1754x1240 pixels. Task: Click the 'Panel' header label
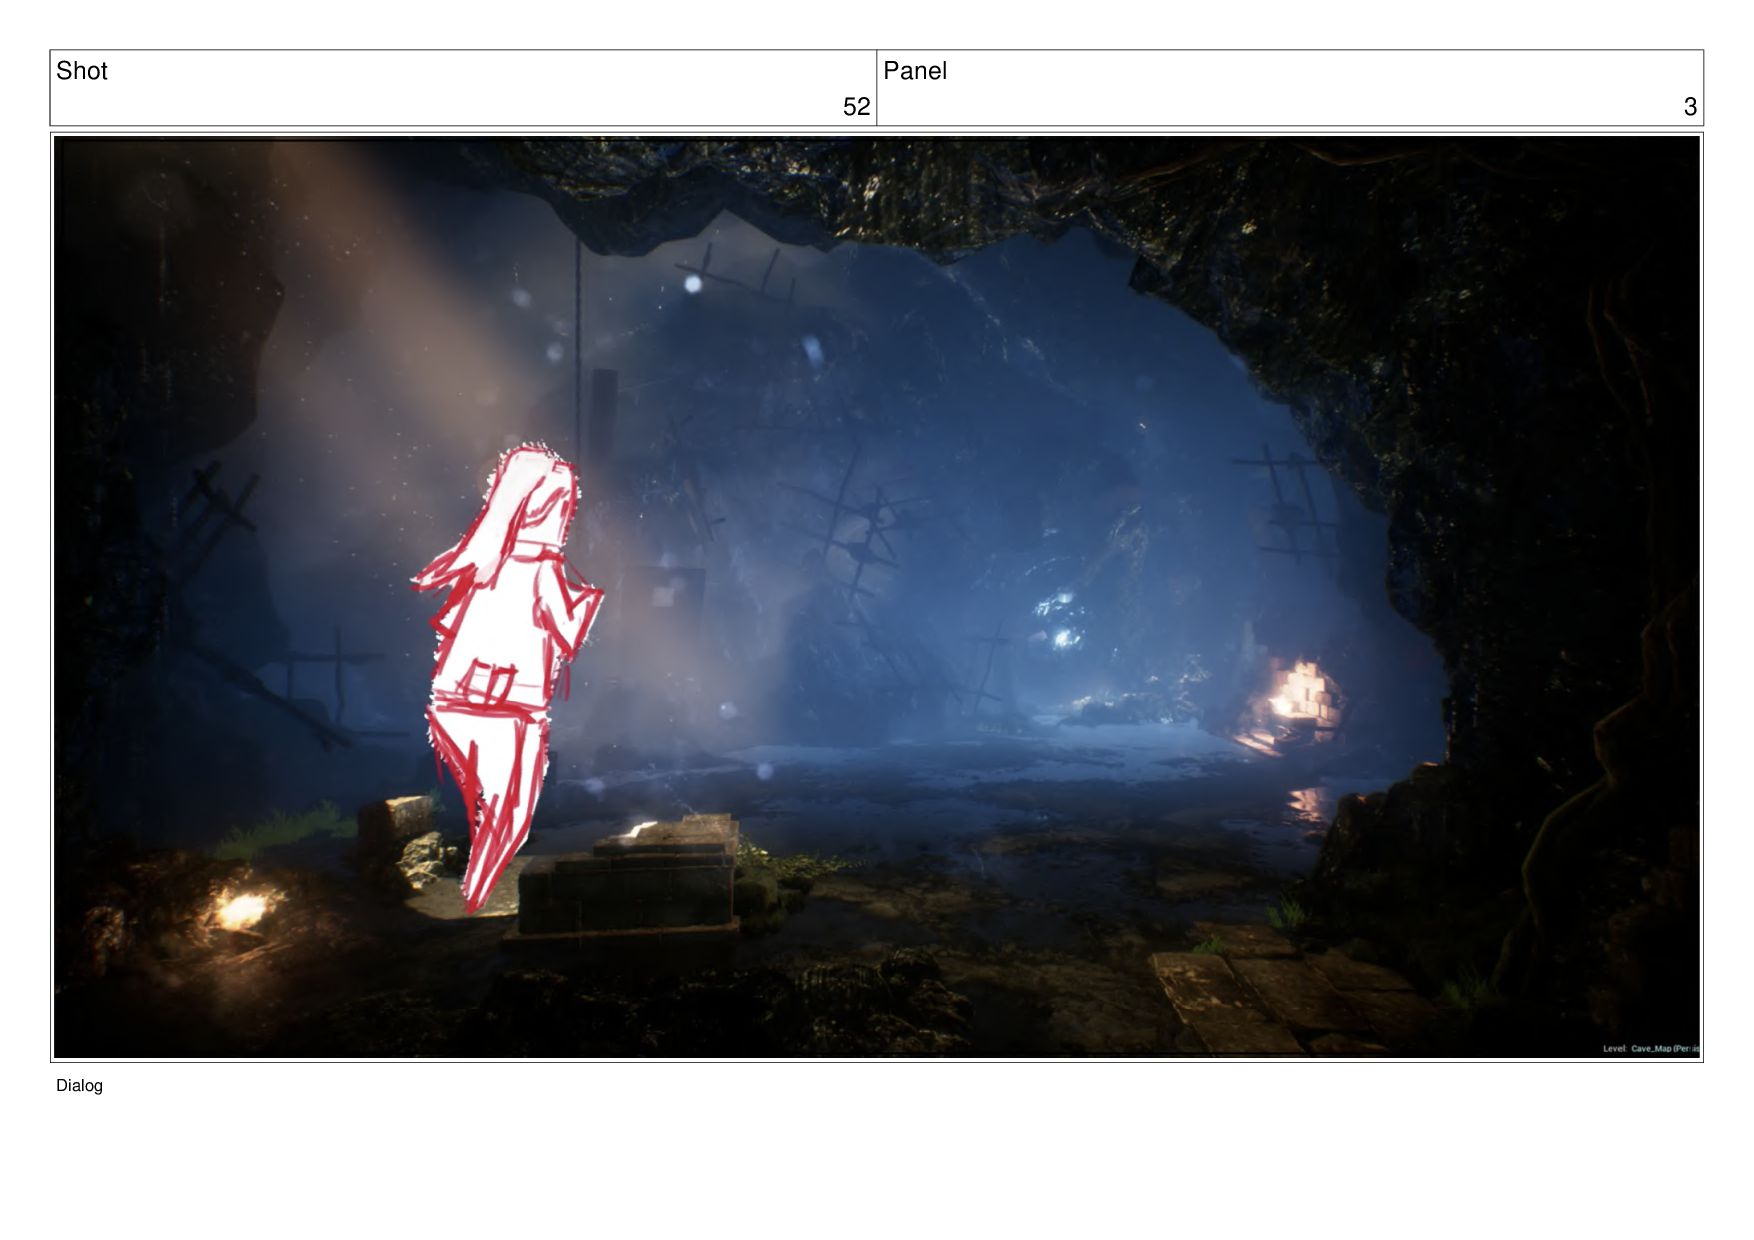914,71
